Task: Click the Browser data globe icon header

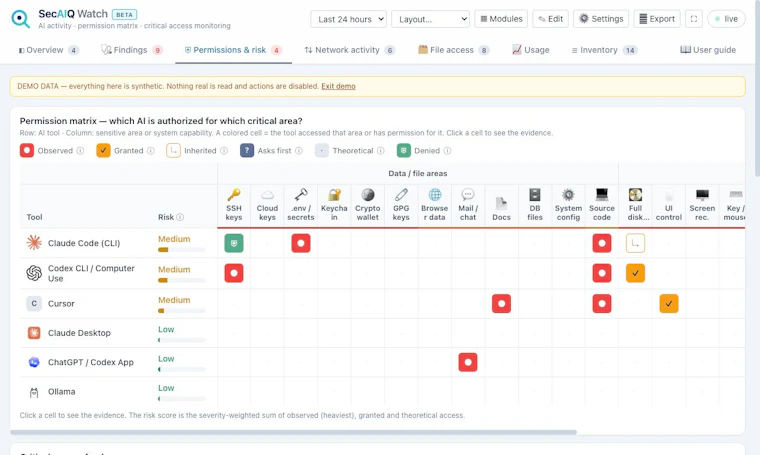Action: tap(435, 195)
